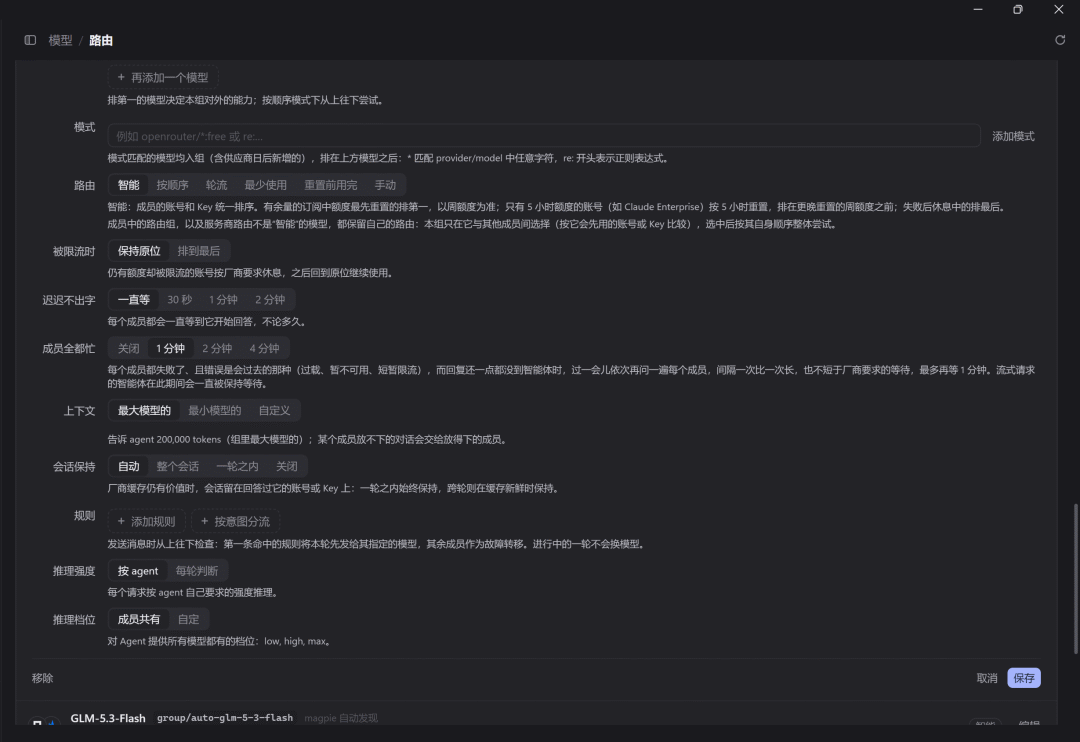Click 再添加一个模型 button
The image size is (1080, 742).
(x=163, y=77)
